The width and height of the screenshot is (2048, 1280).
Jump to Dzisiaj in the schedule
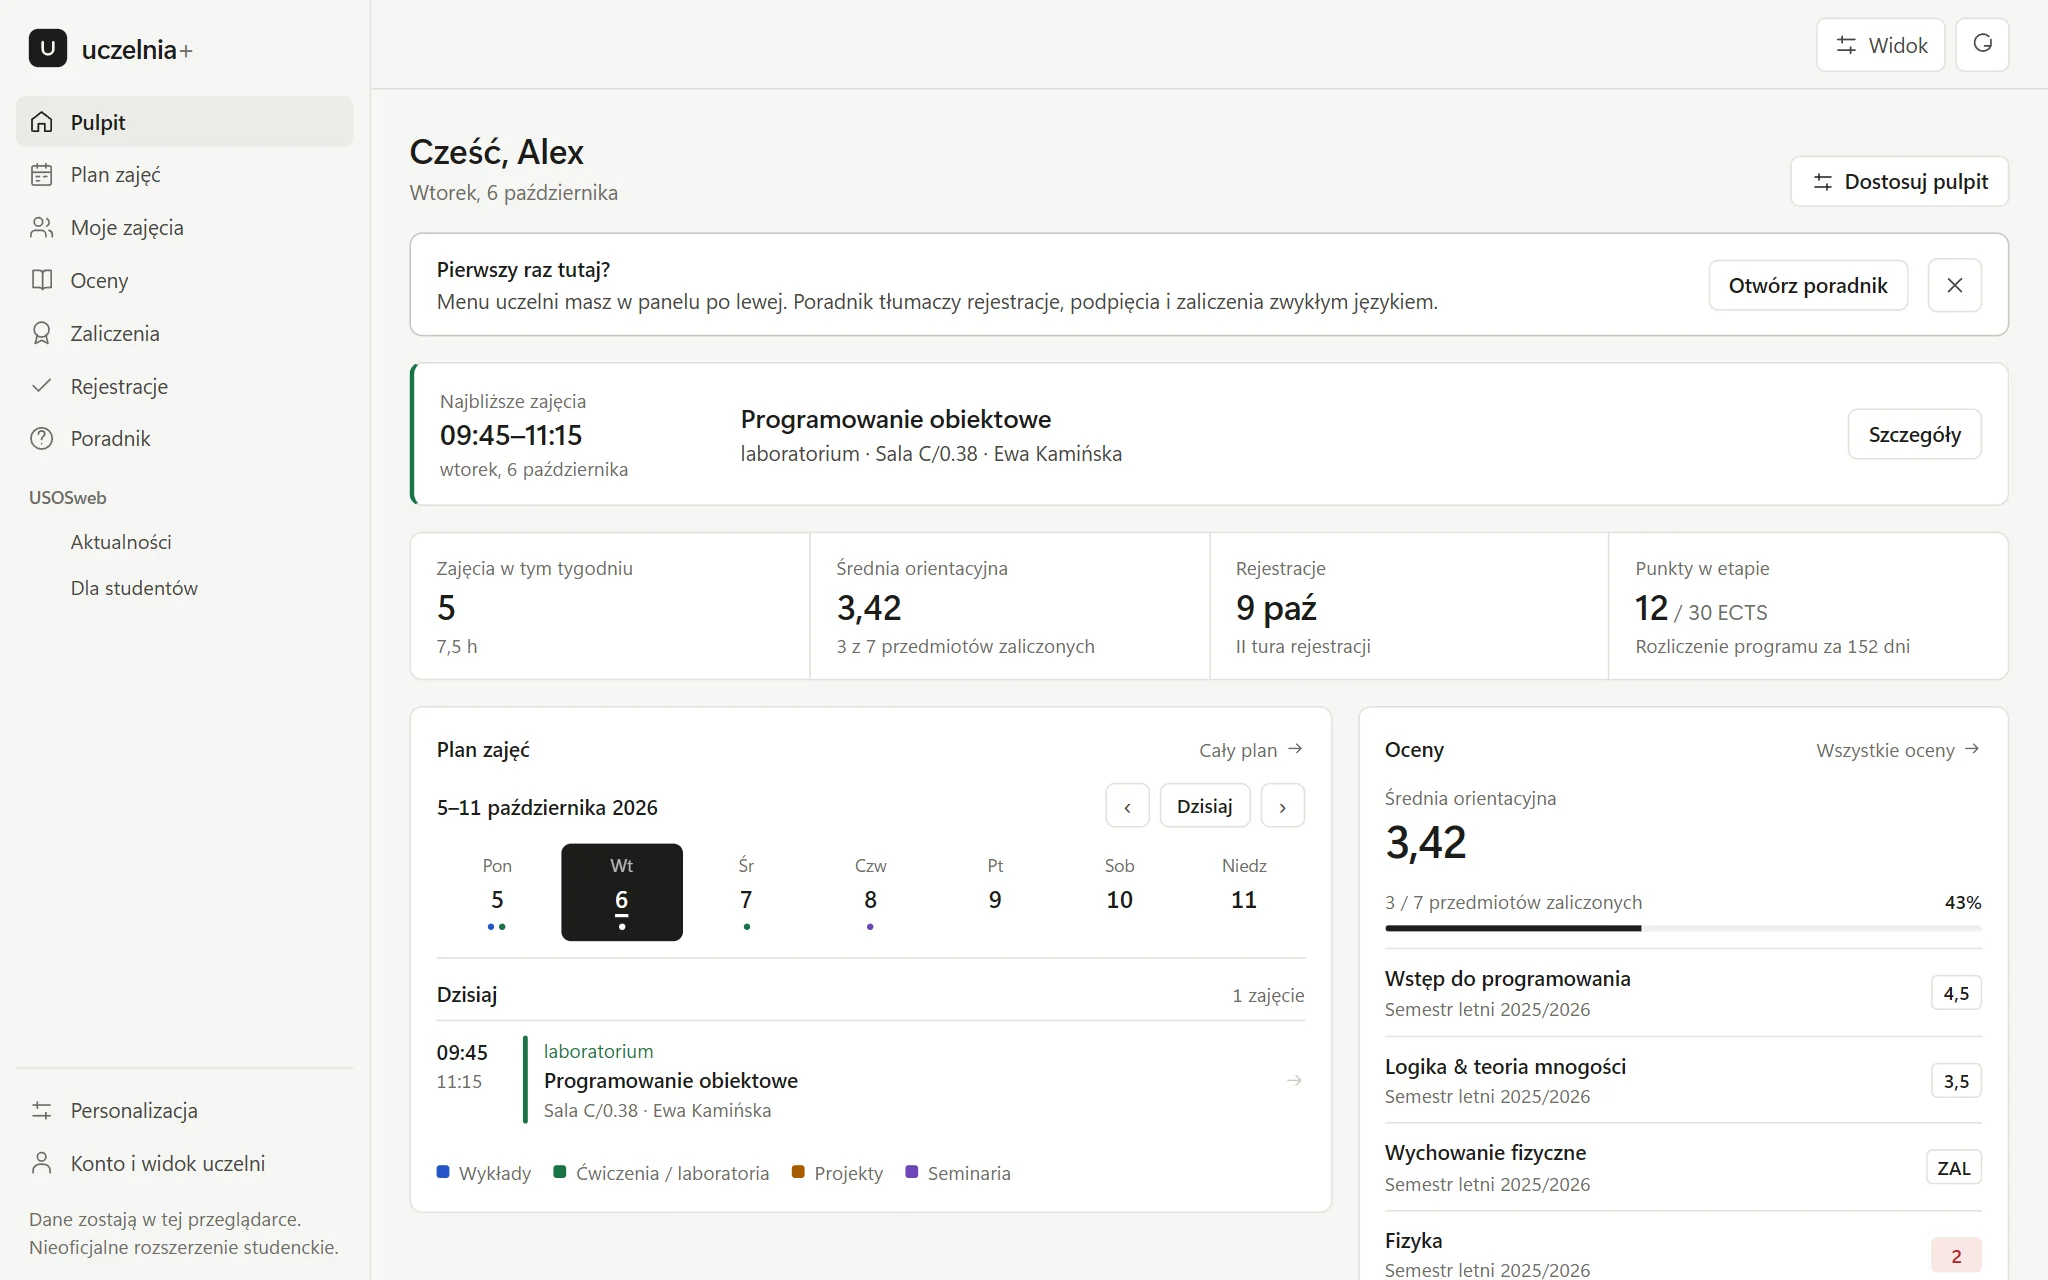1204,806
